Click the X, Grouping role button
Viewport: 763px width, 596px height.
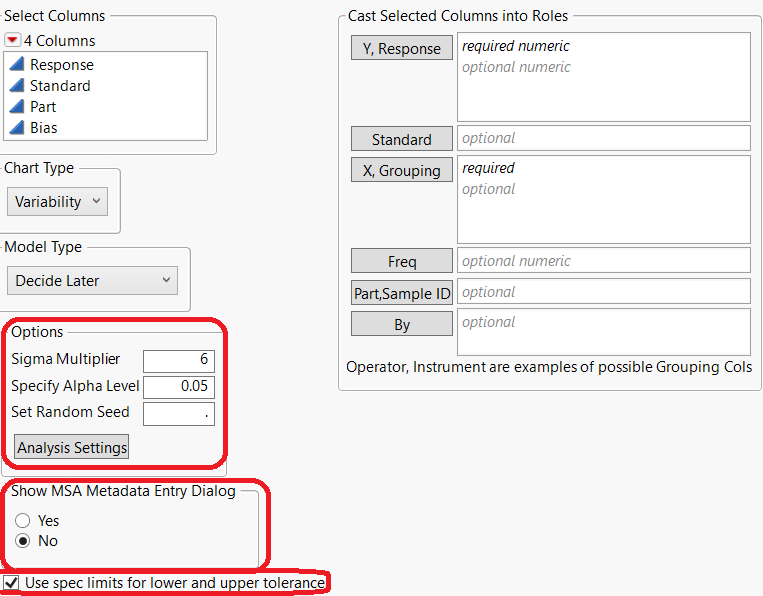point(402,170)
